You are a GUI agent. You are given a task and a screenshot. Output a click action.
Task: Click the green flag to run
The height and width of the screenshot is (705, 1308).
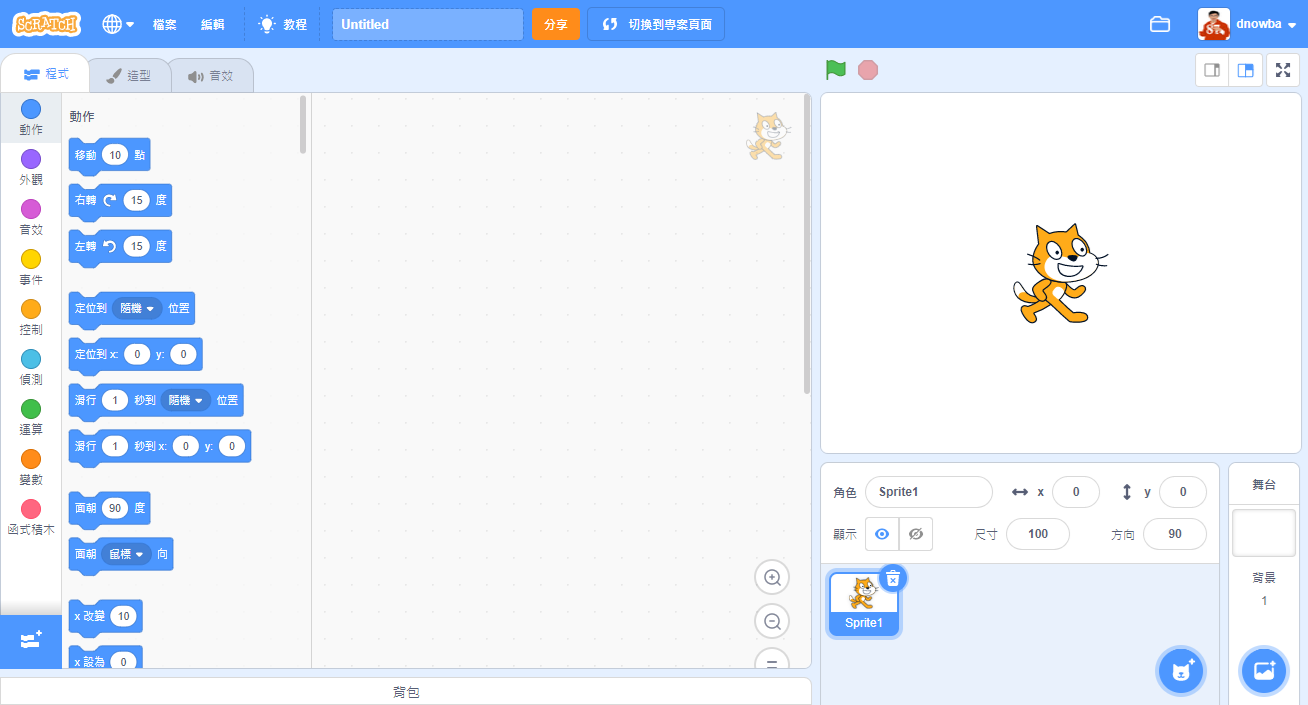836,70
